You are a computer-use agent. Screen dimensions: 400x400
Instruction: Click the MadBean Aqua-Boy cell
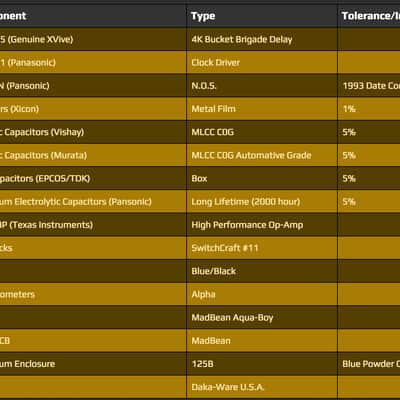pyautogui.click(x=262, y=317)
